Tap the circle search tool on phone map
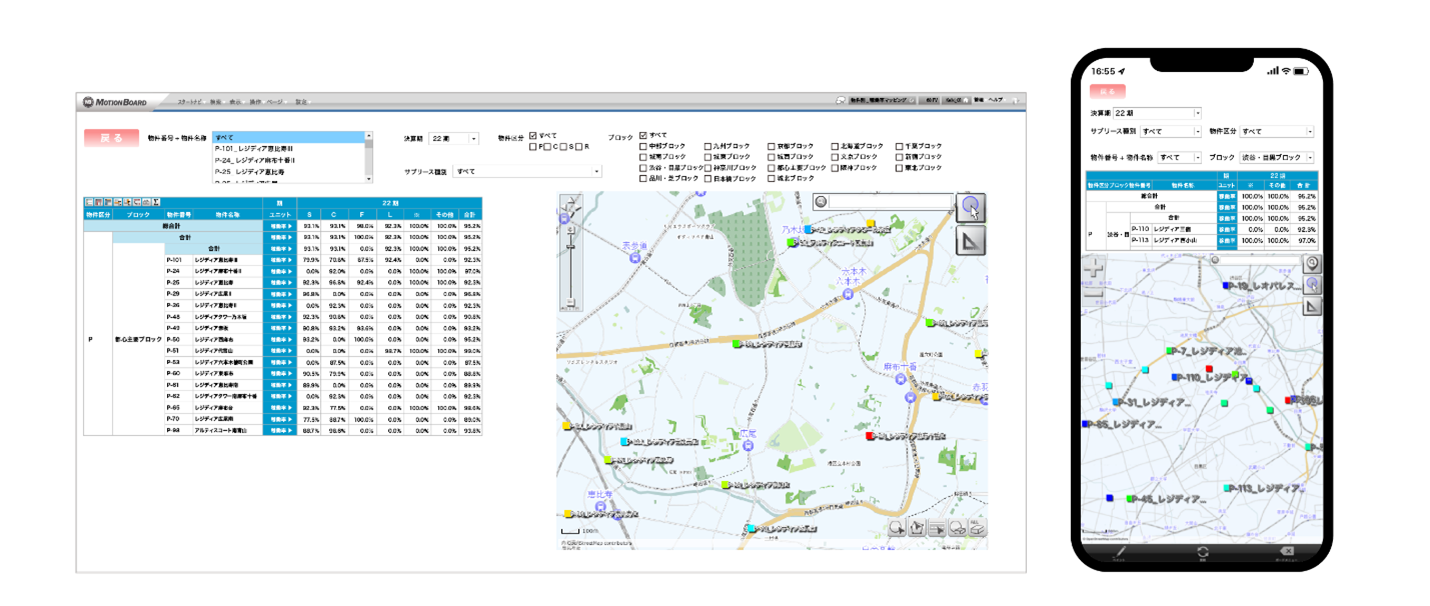The image size is (1430, 606). (1313, 285)
